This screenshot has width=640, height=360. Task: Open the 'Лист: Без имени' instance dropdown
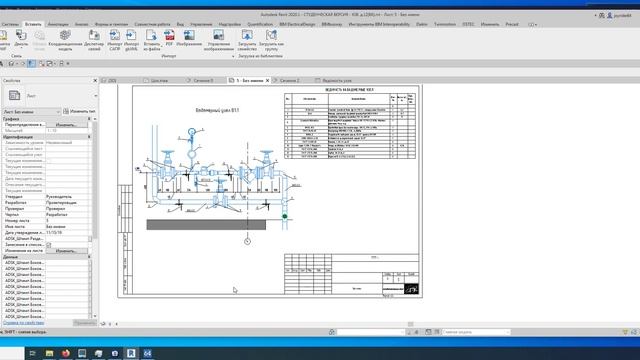click(x=31, y=111)
